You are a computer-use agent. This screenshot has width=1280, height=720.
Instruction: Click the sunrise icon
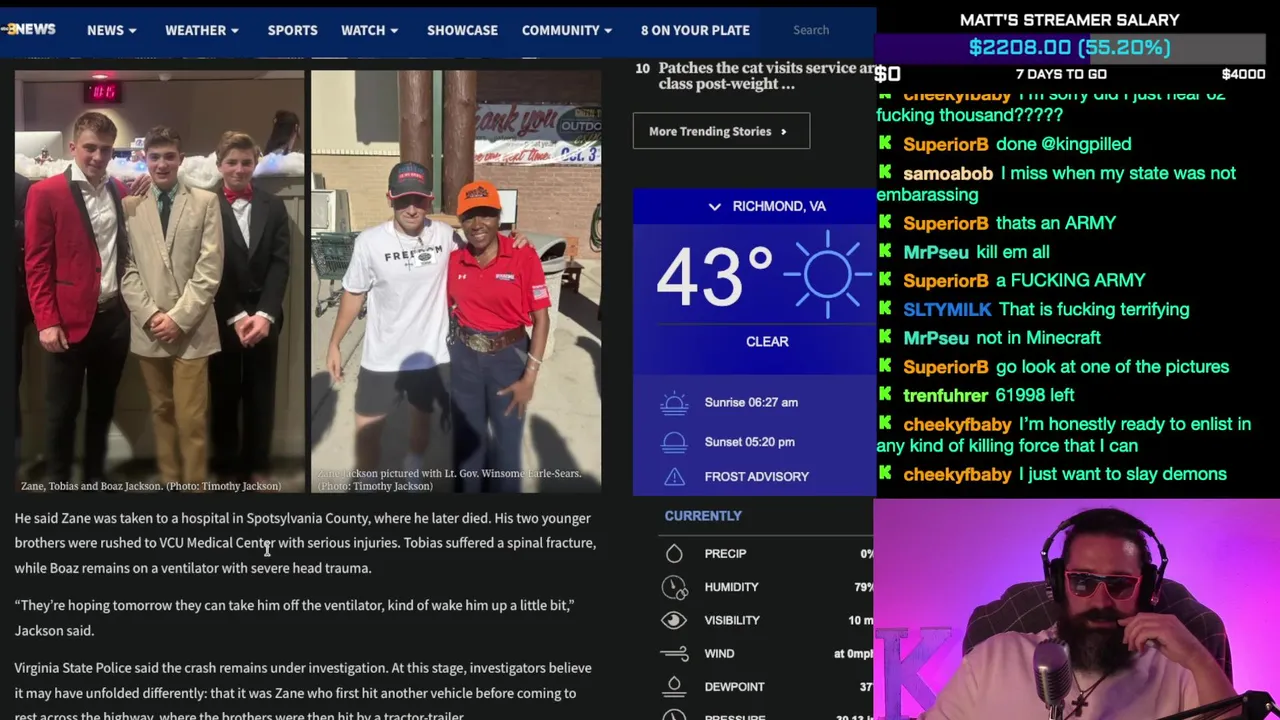674,403
